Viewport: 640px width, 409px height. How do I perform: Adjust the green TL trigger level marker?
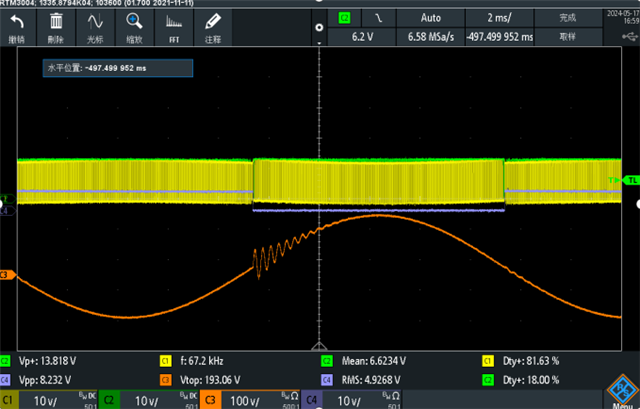[631, 180]
